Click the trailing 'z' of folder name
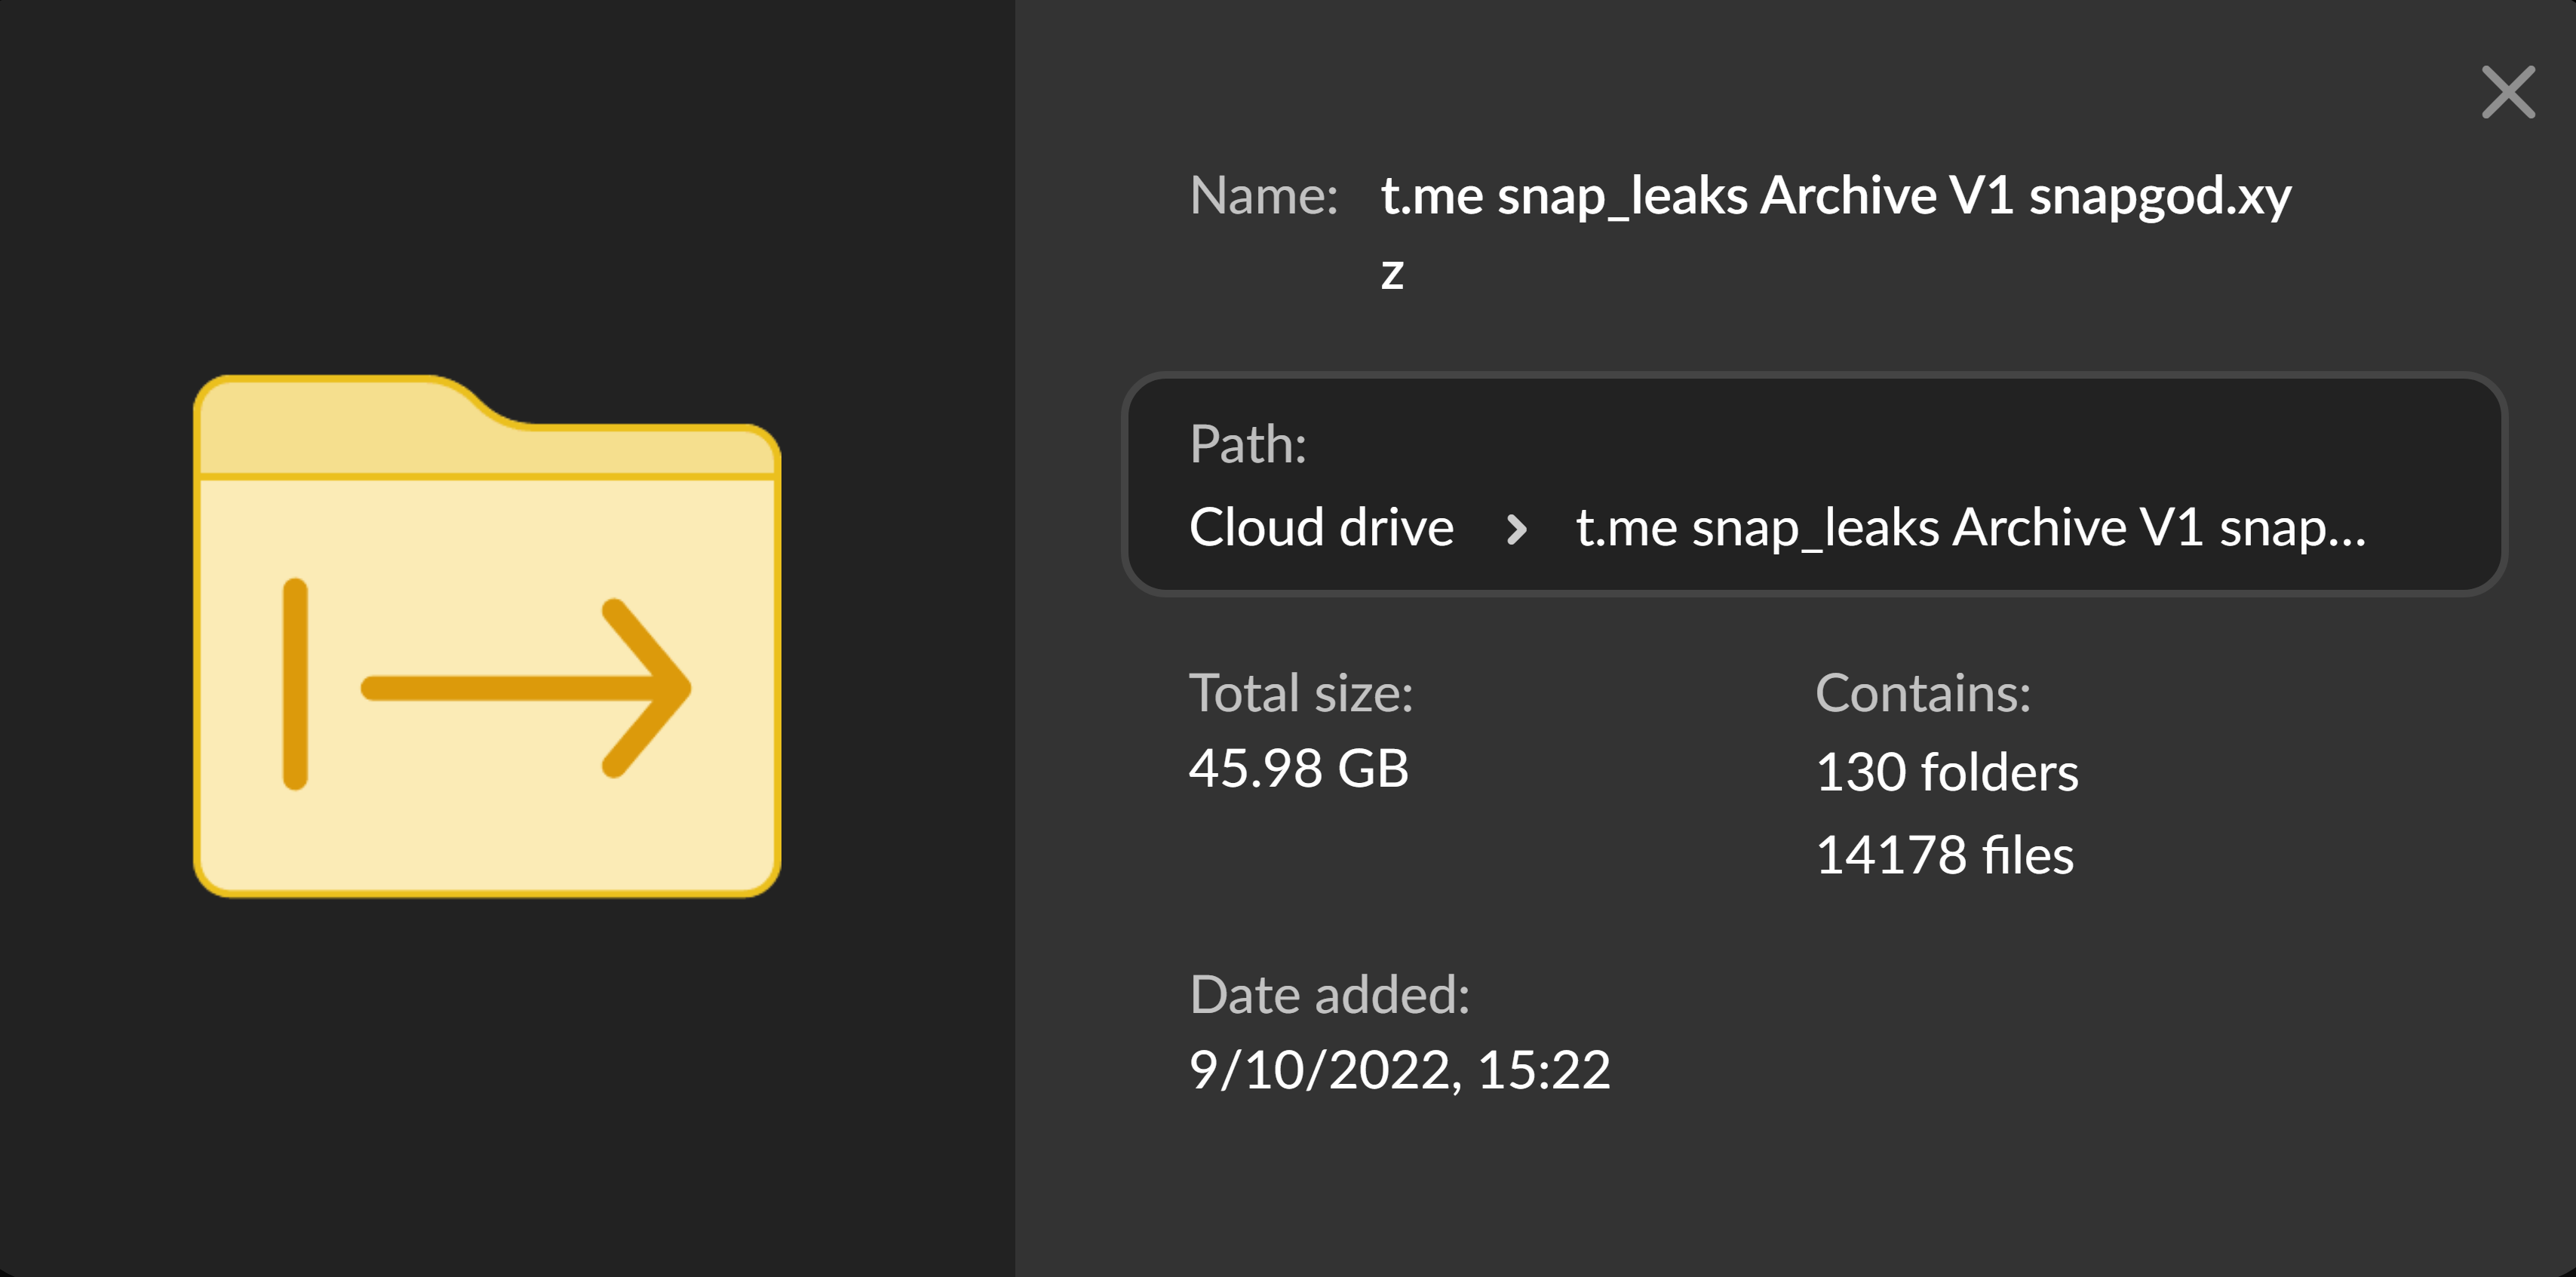Screen dimensions: 2576x1277 [x=1392, y=273]
